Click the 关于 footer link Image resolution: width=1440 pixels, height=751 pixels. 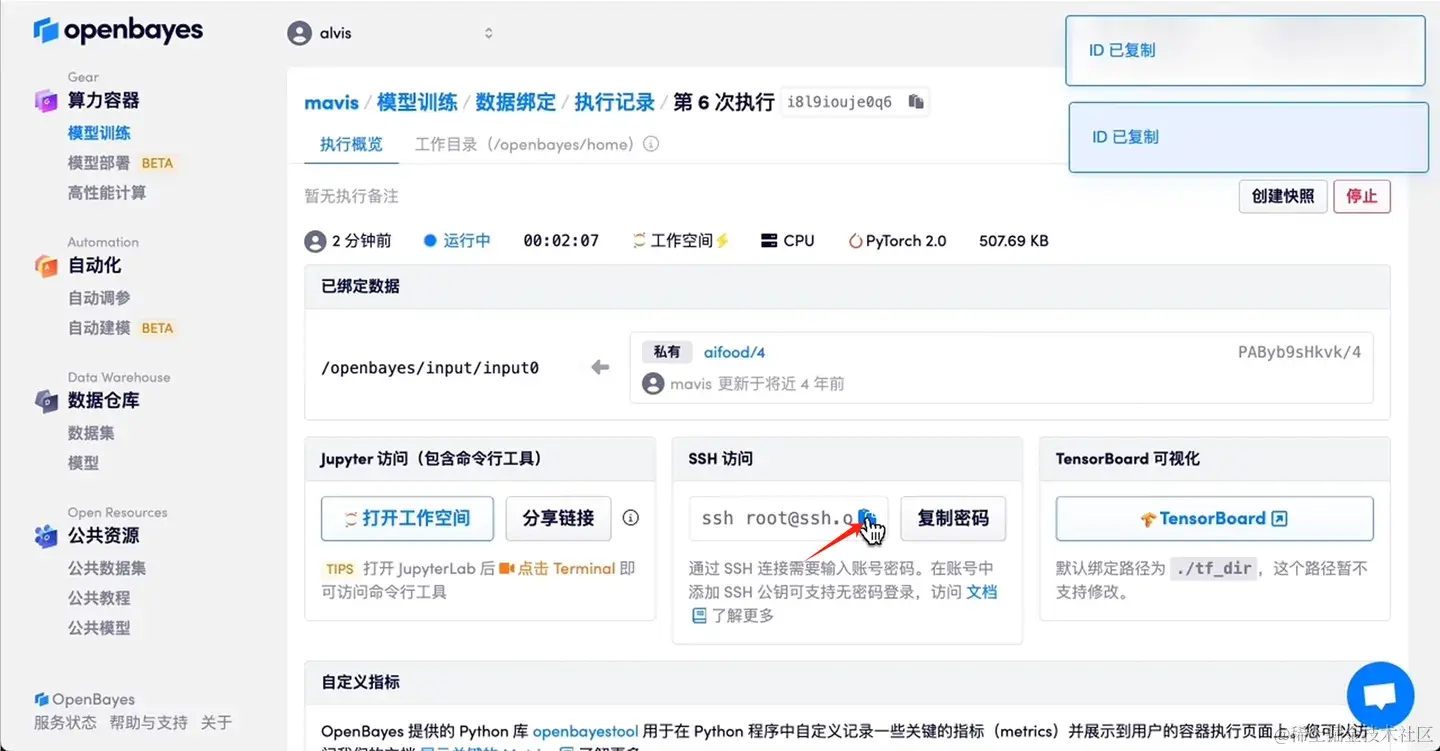pos(216,722)
